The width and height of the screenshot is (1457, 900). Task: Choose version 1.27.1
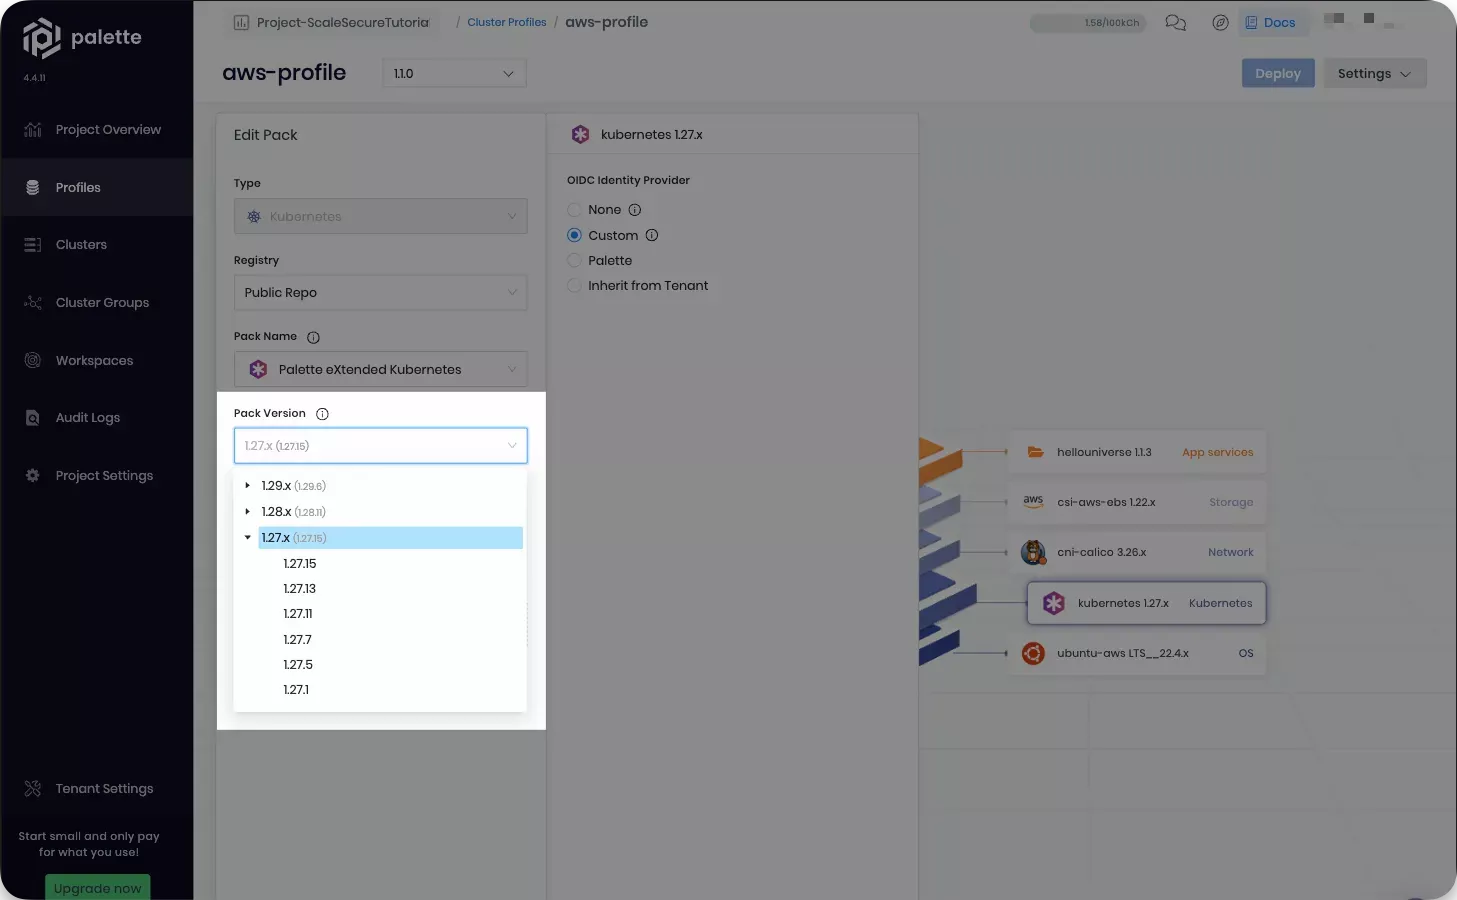click(296, 690)
